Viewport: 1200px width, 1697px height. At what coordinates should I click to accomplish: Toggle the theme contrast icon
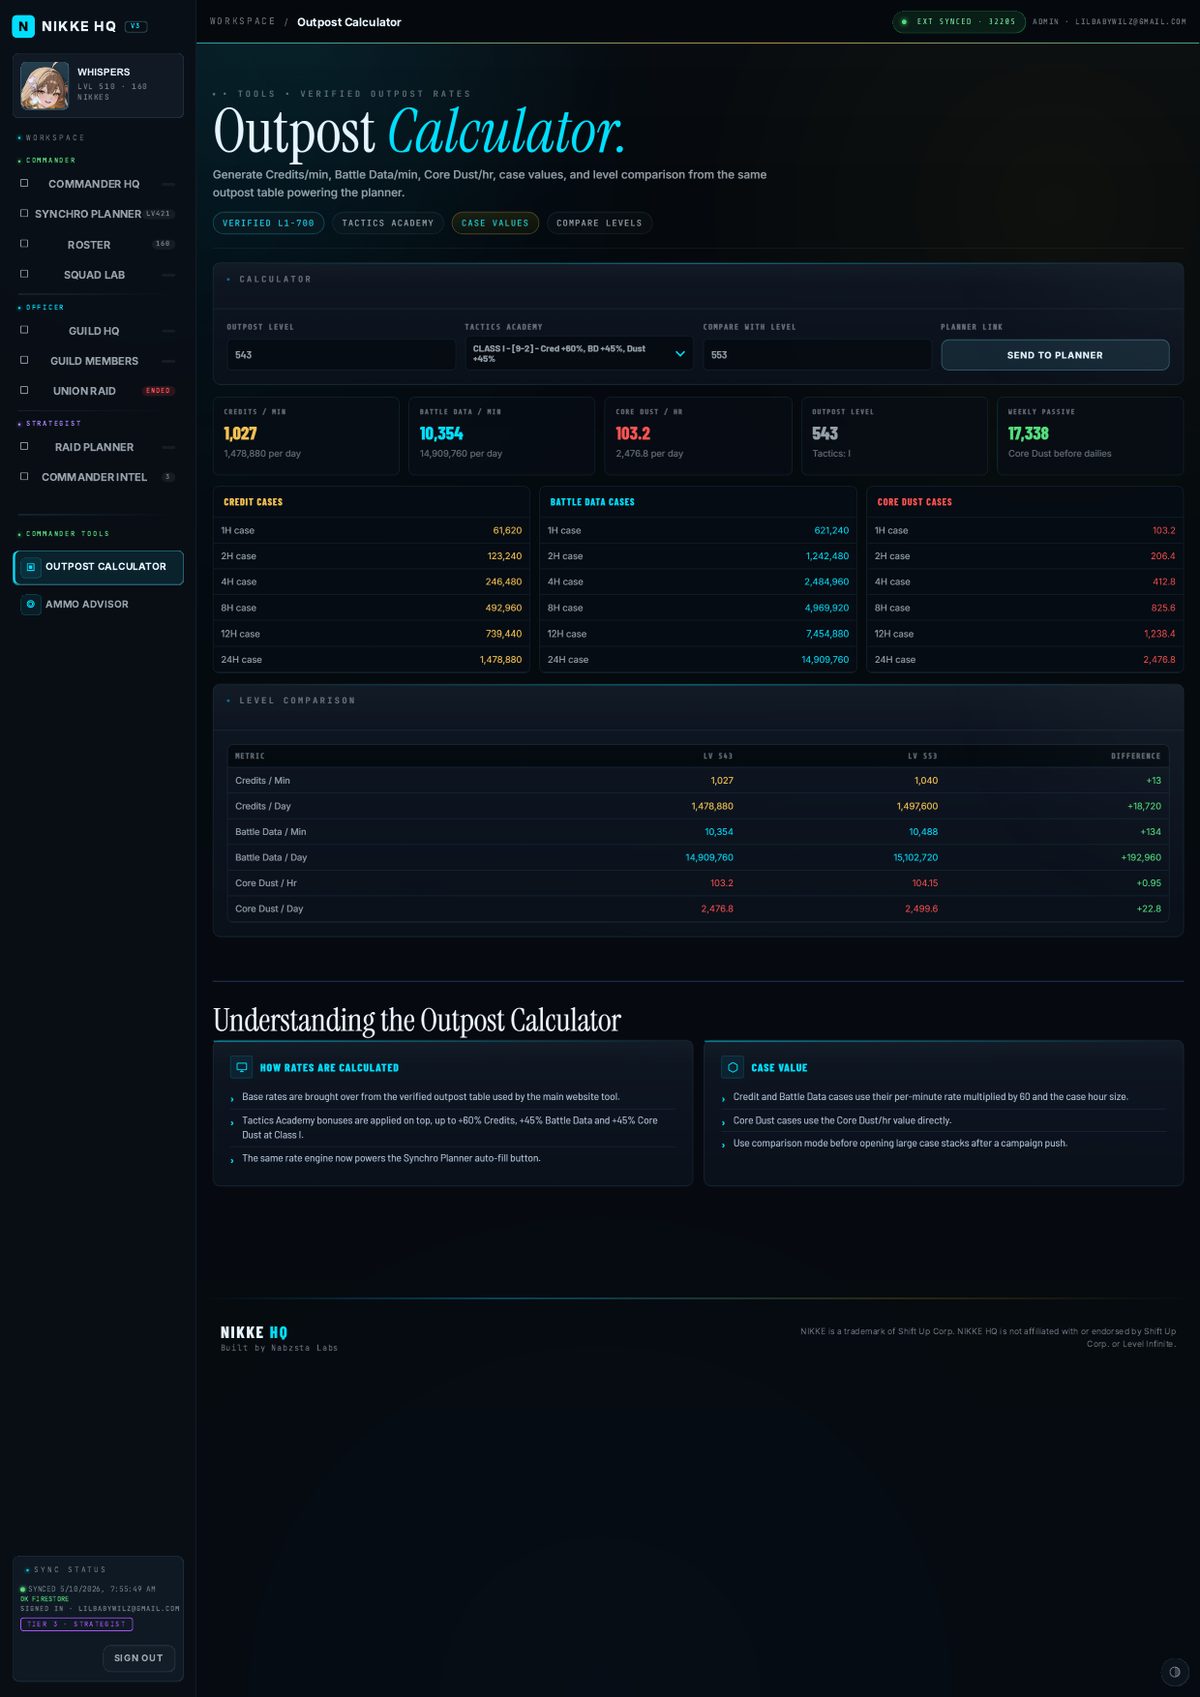(1174, 1672)
